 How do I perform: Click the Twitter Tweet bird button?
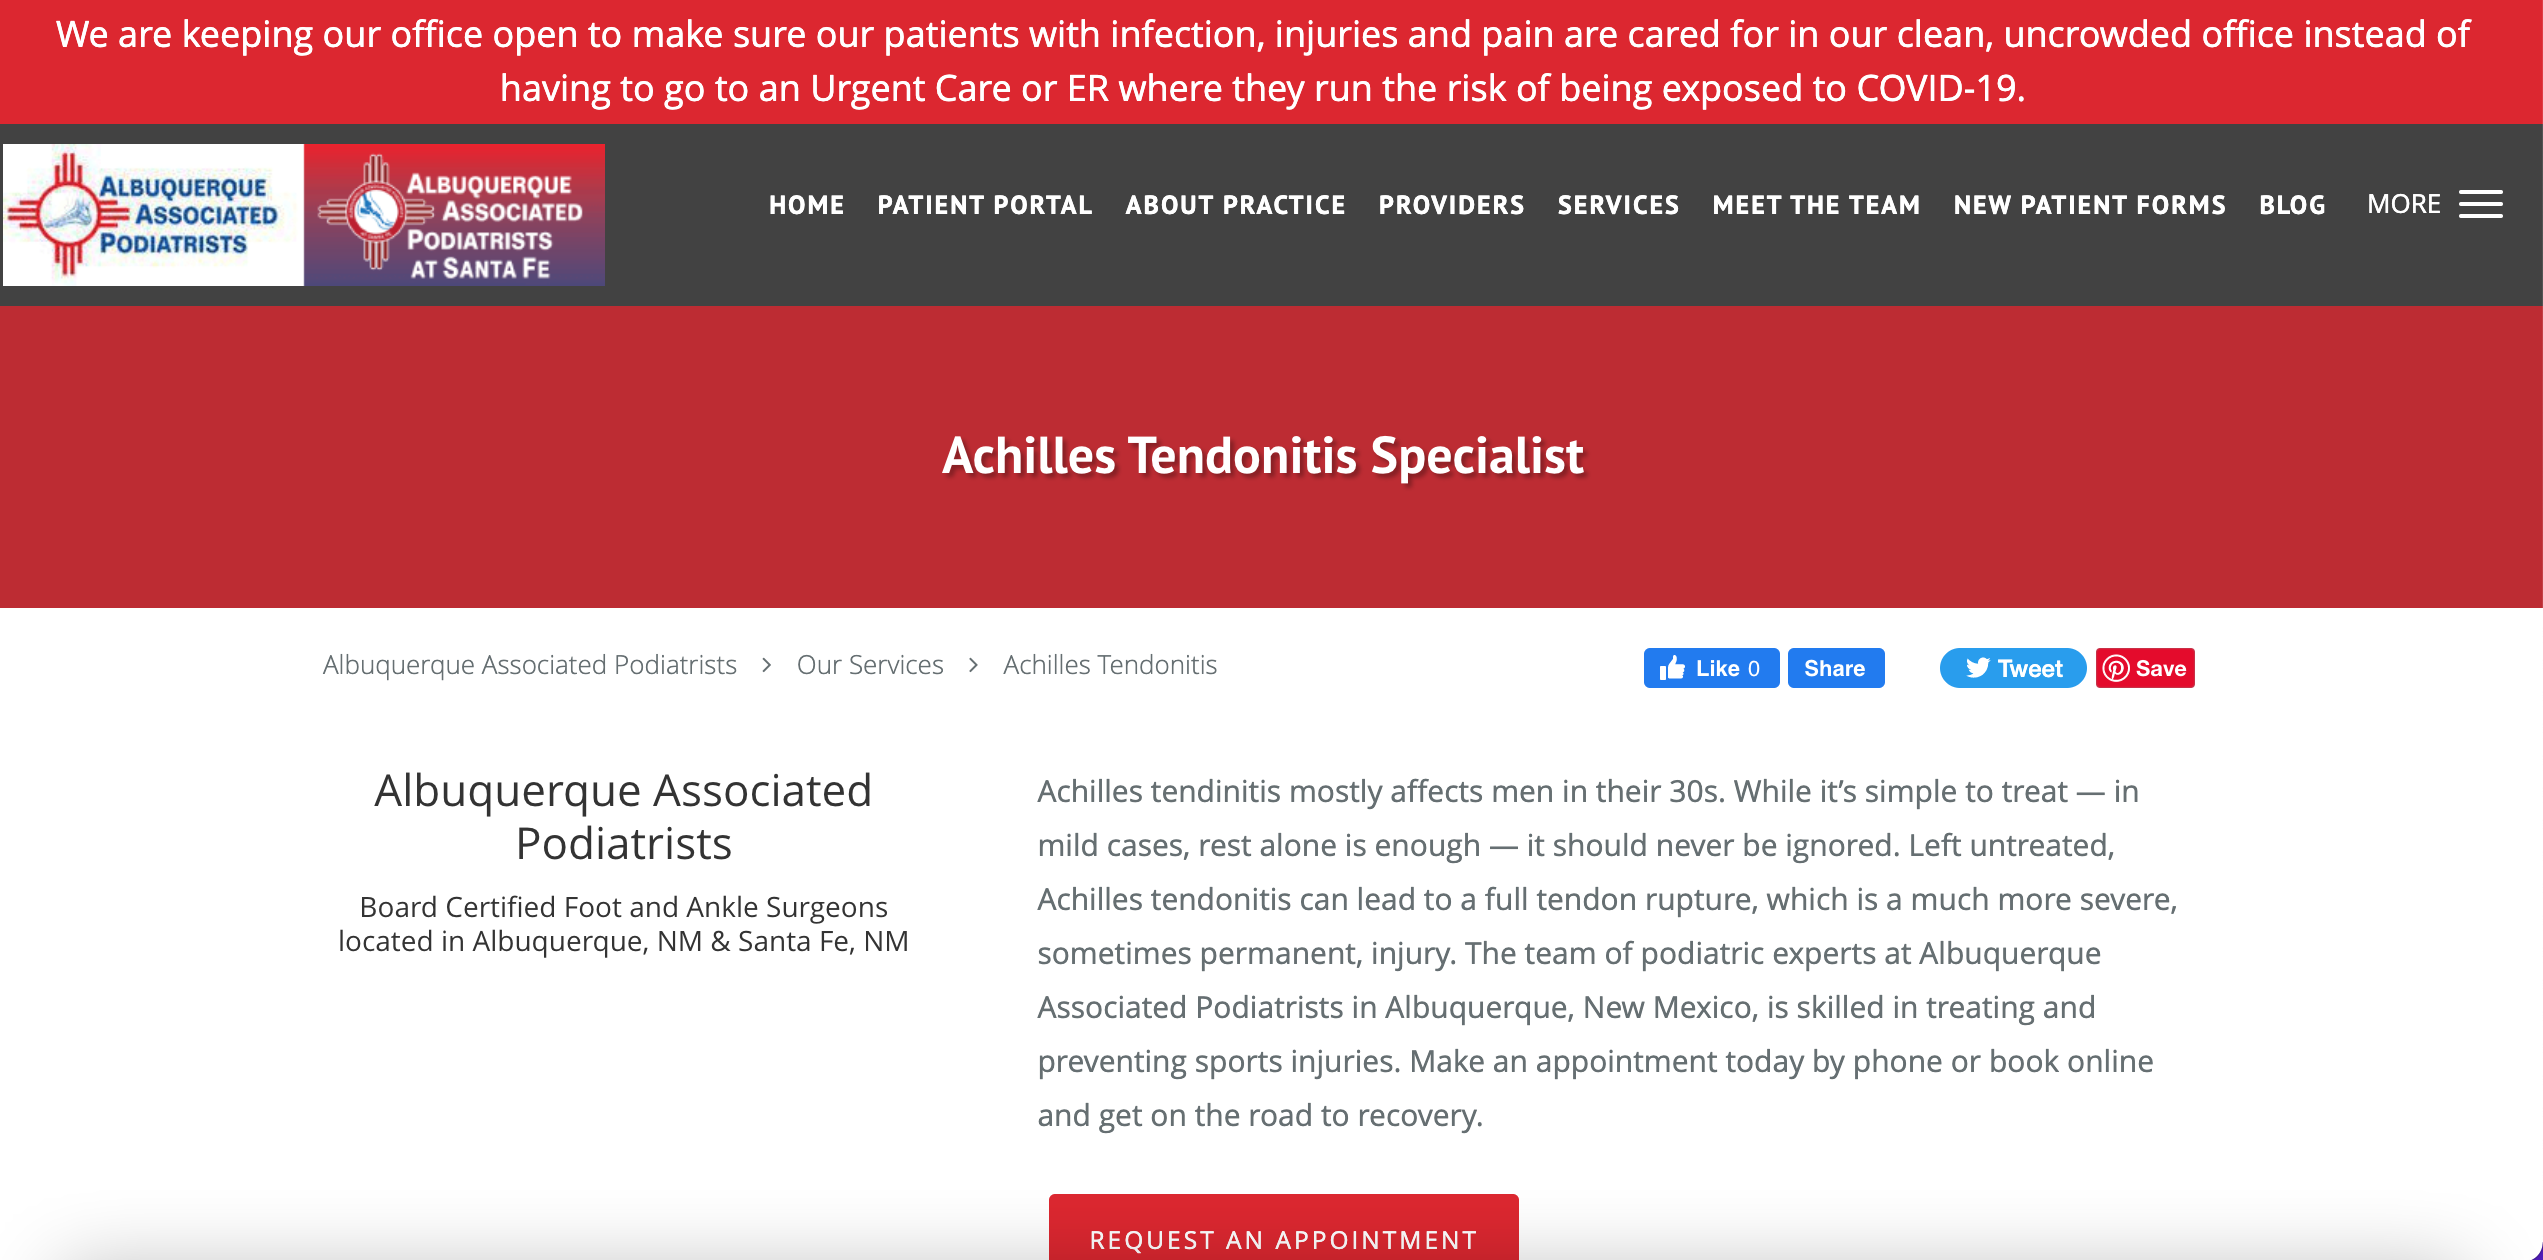tap(2013, 668)
